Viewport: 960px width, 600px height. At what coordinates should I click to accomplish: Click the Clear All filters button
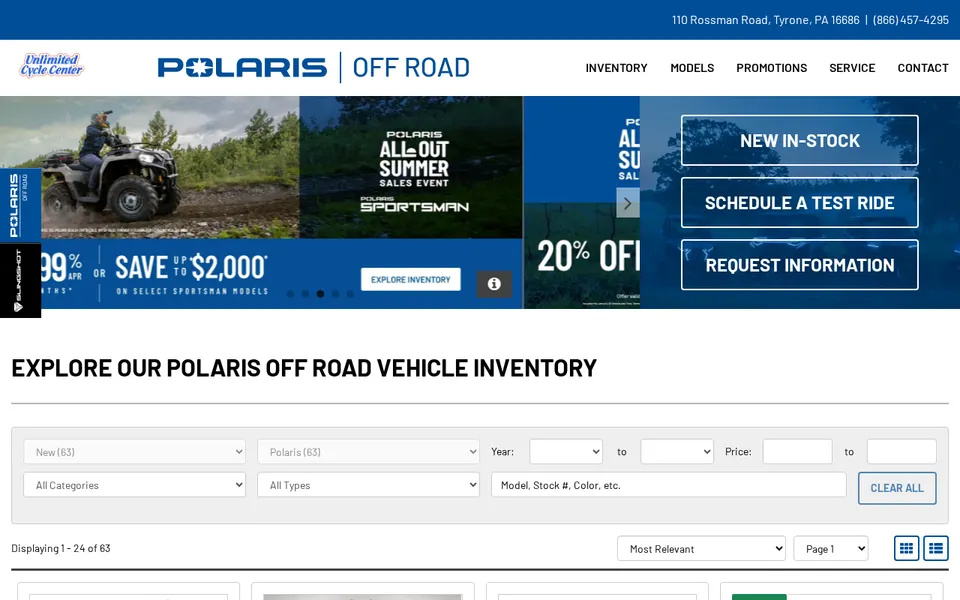(x=897, y=488)
